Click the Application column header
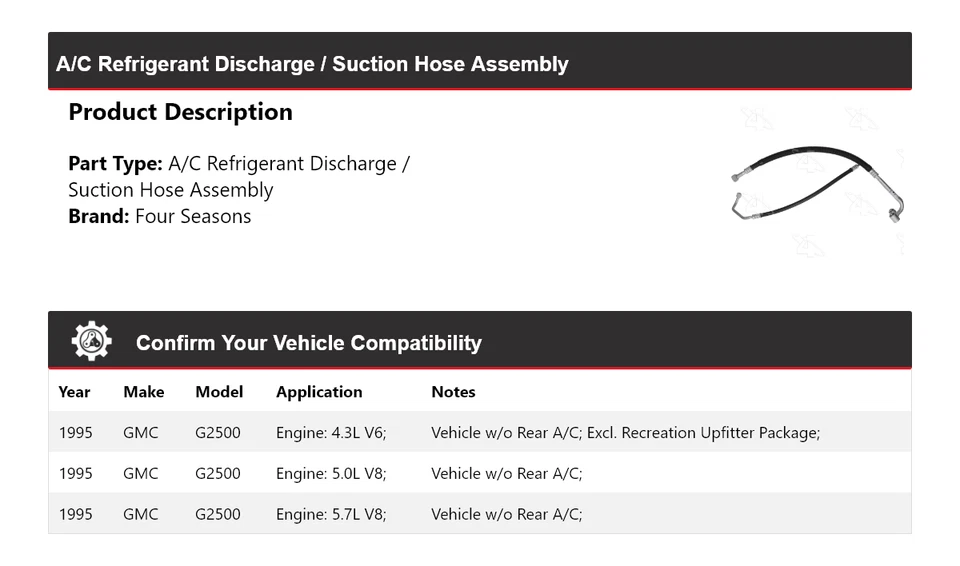960x566 pixels. pos(319,392)
